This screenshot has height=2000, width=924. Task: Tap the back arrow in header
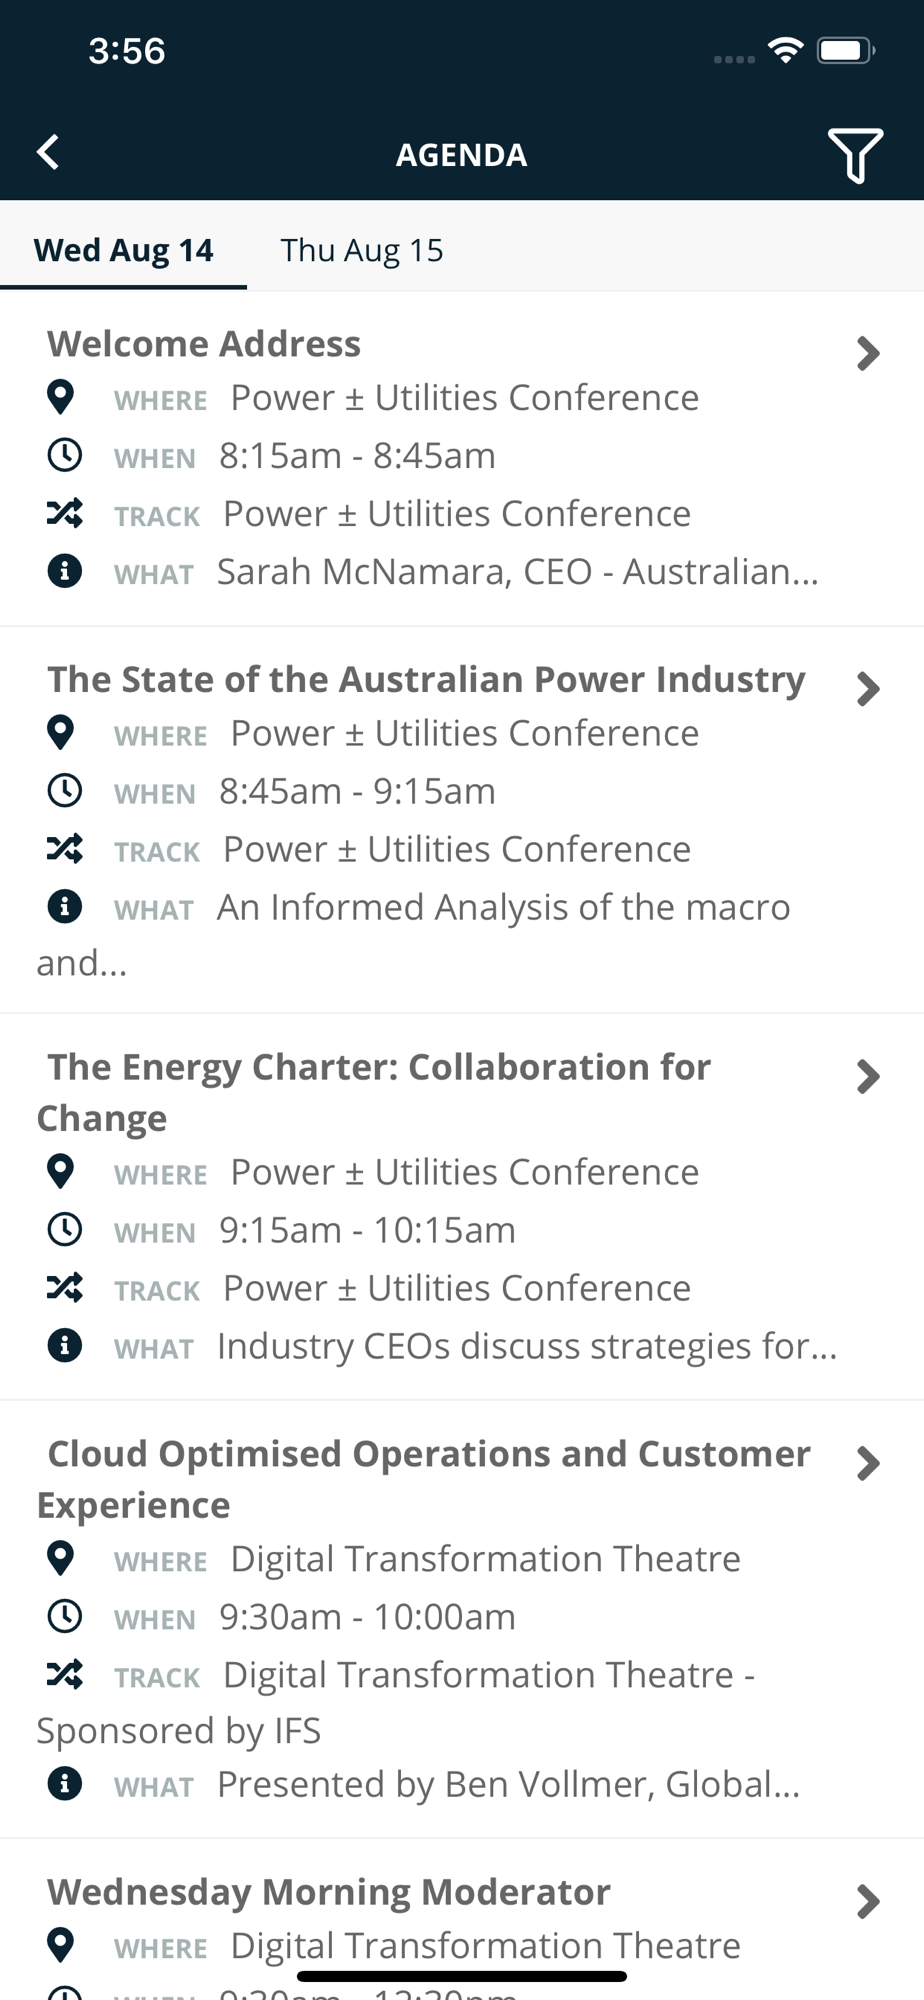click(48, 153)
